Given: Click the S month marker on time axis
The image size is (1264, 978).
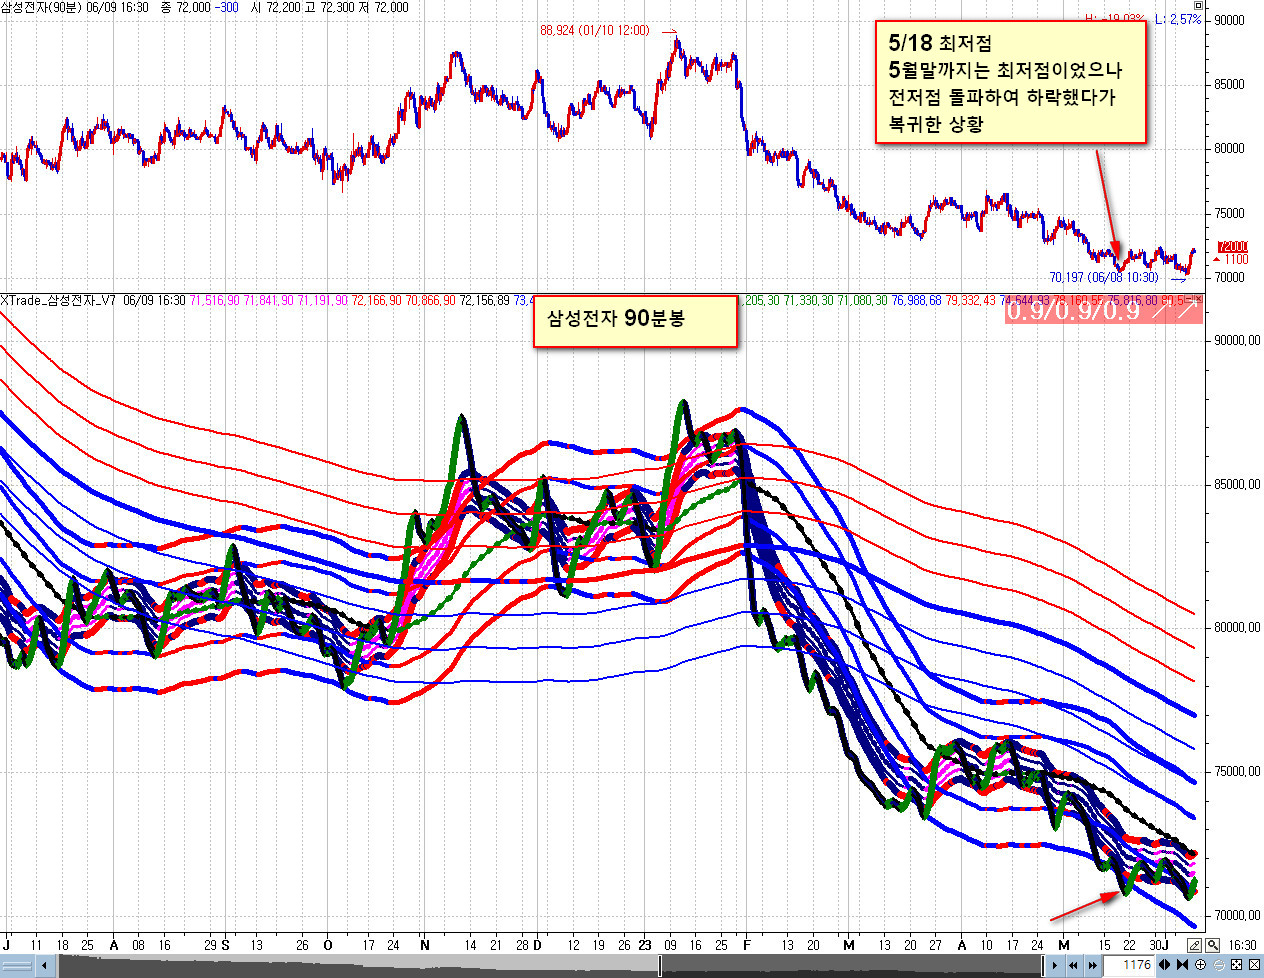Looking at the screenshot, I should click(x=225, y=945).
